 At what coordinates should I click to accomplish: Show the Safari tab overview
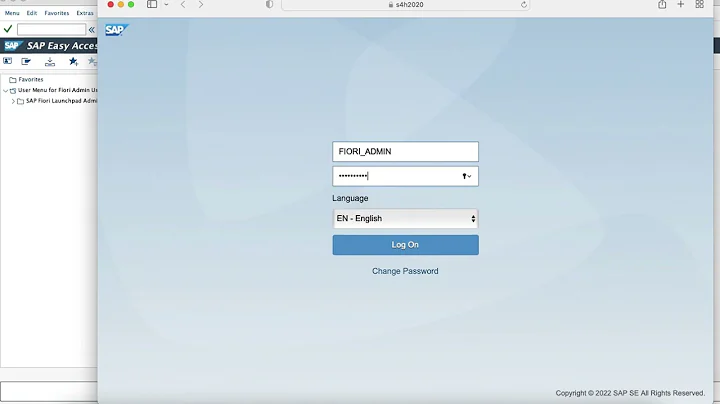coord(699,4)
